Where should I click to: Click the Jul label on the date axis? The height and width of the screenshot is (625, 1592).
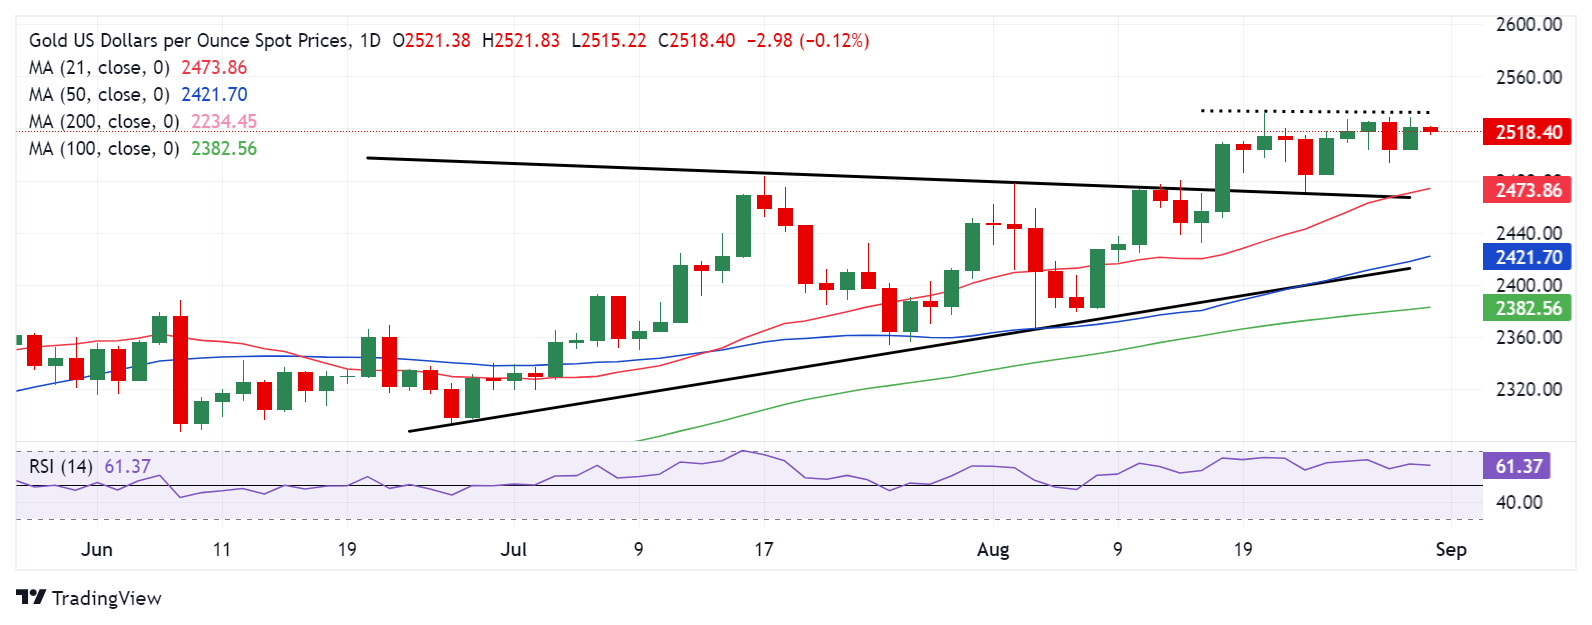[513, 550]
